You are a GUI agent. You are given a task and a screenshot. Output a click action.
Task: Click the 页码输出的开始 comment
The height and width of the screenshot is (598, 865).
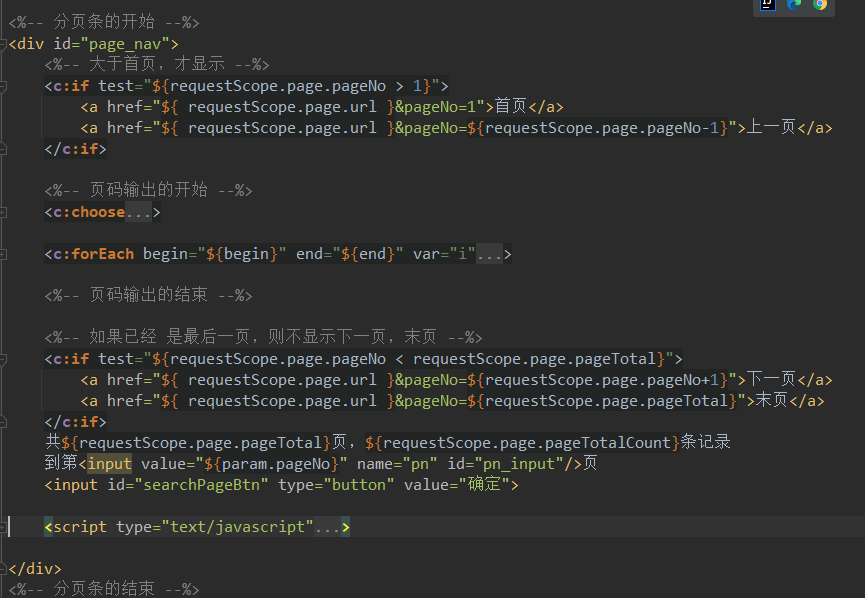coord(148,190)
